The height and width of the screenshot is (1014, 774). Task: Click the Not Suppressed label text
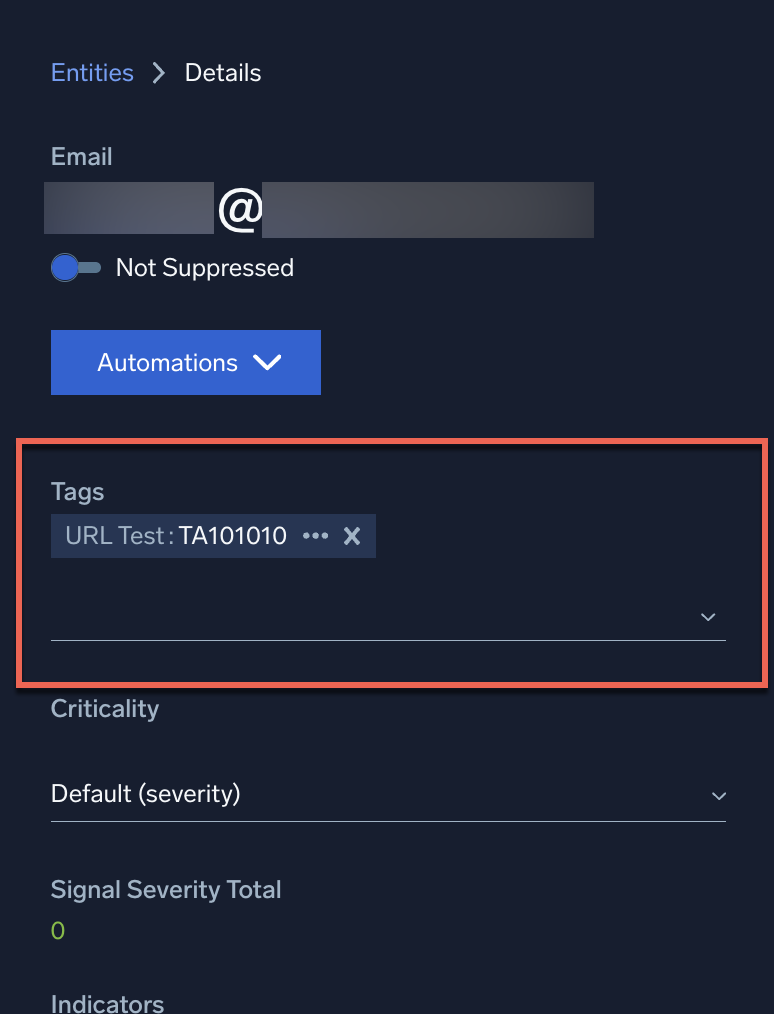pyautogui.click(x=204, y=268)
